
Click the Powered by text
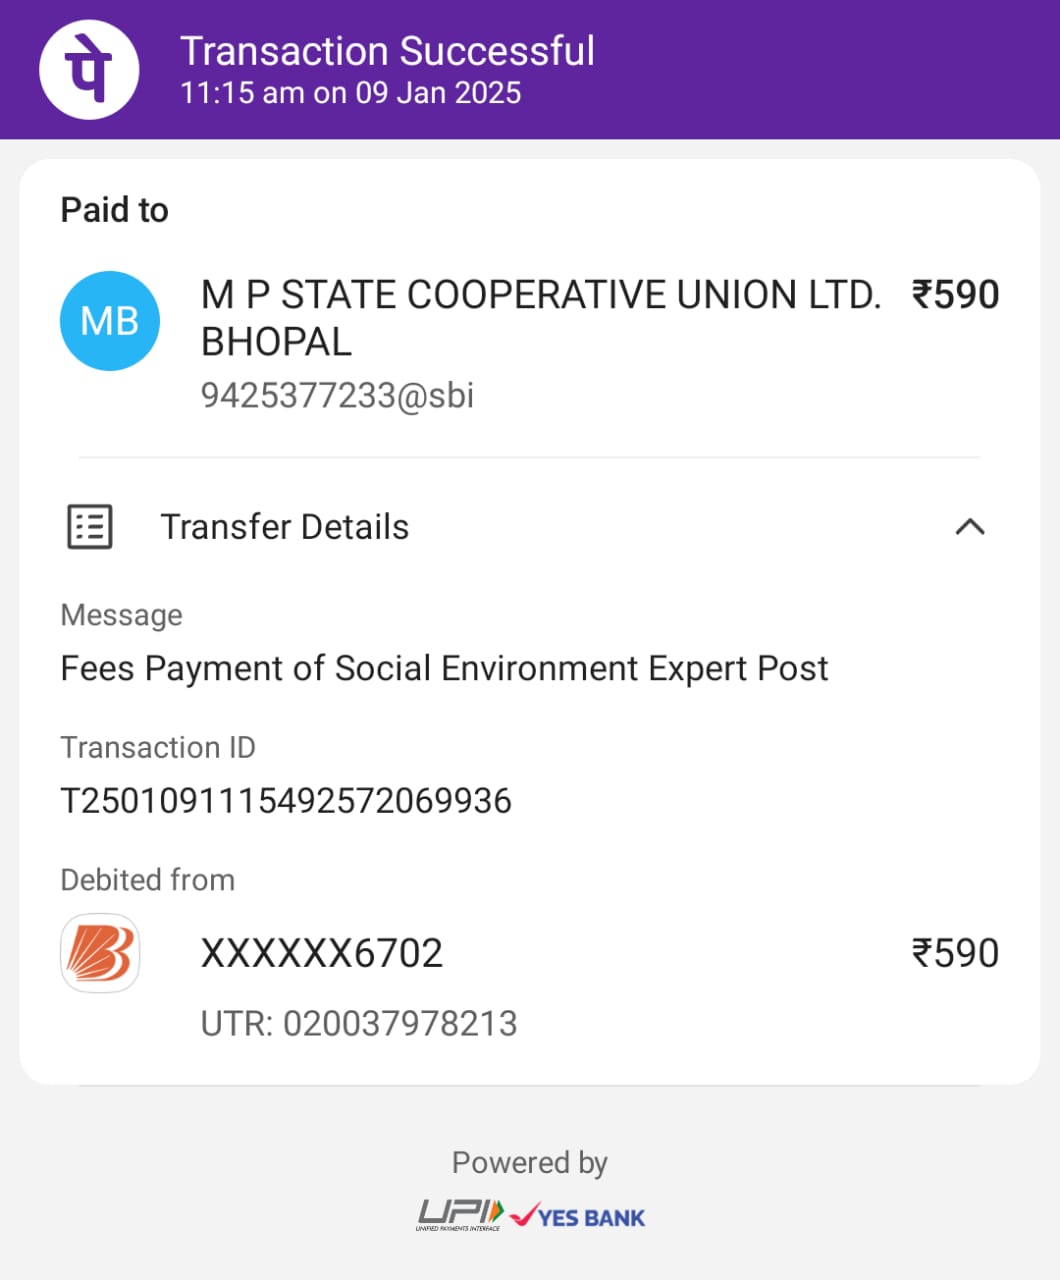530,1163
